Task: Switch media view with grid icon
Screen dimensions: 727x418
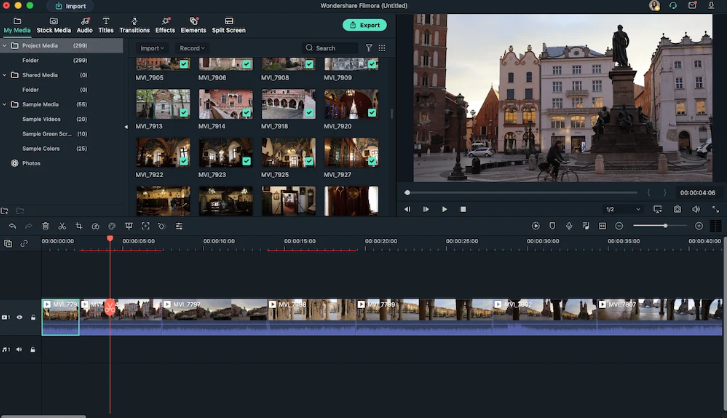Action: pyautogui.click(x=382, y=48)
